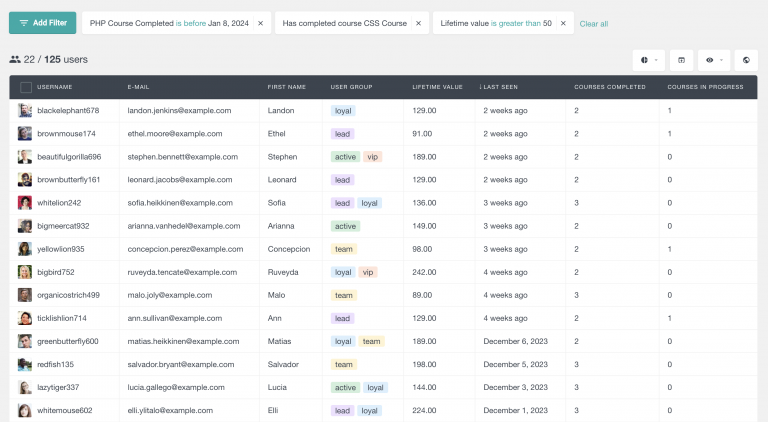Click avatar of user whitelion242
The image size is (768, 422).
(25, 203)
